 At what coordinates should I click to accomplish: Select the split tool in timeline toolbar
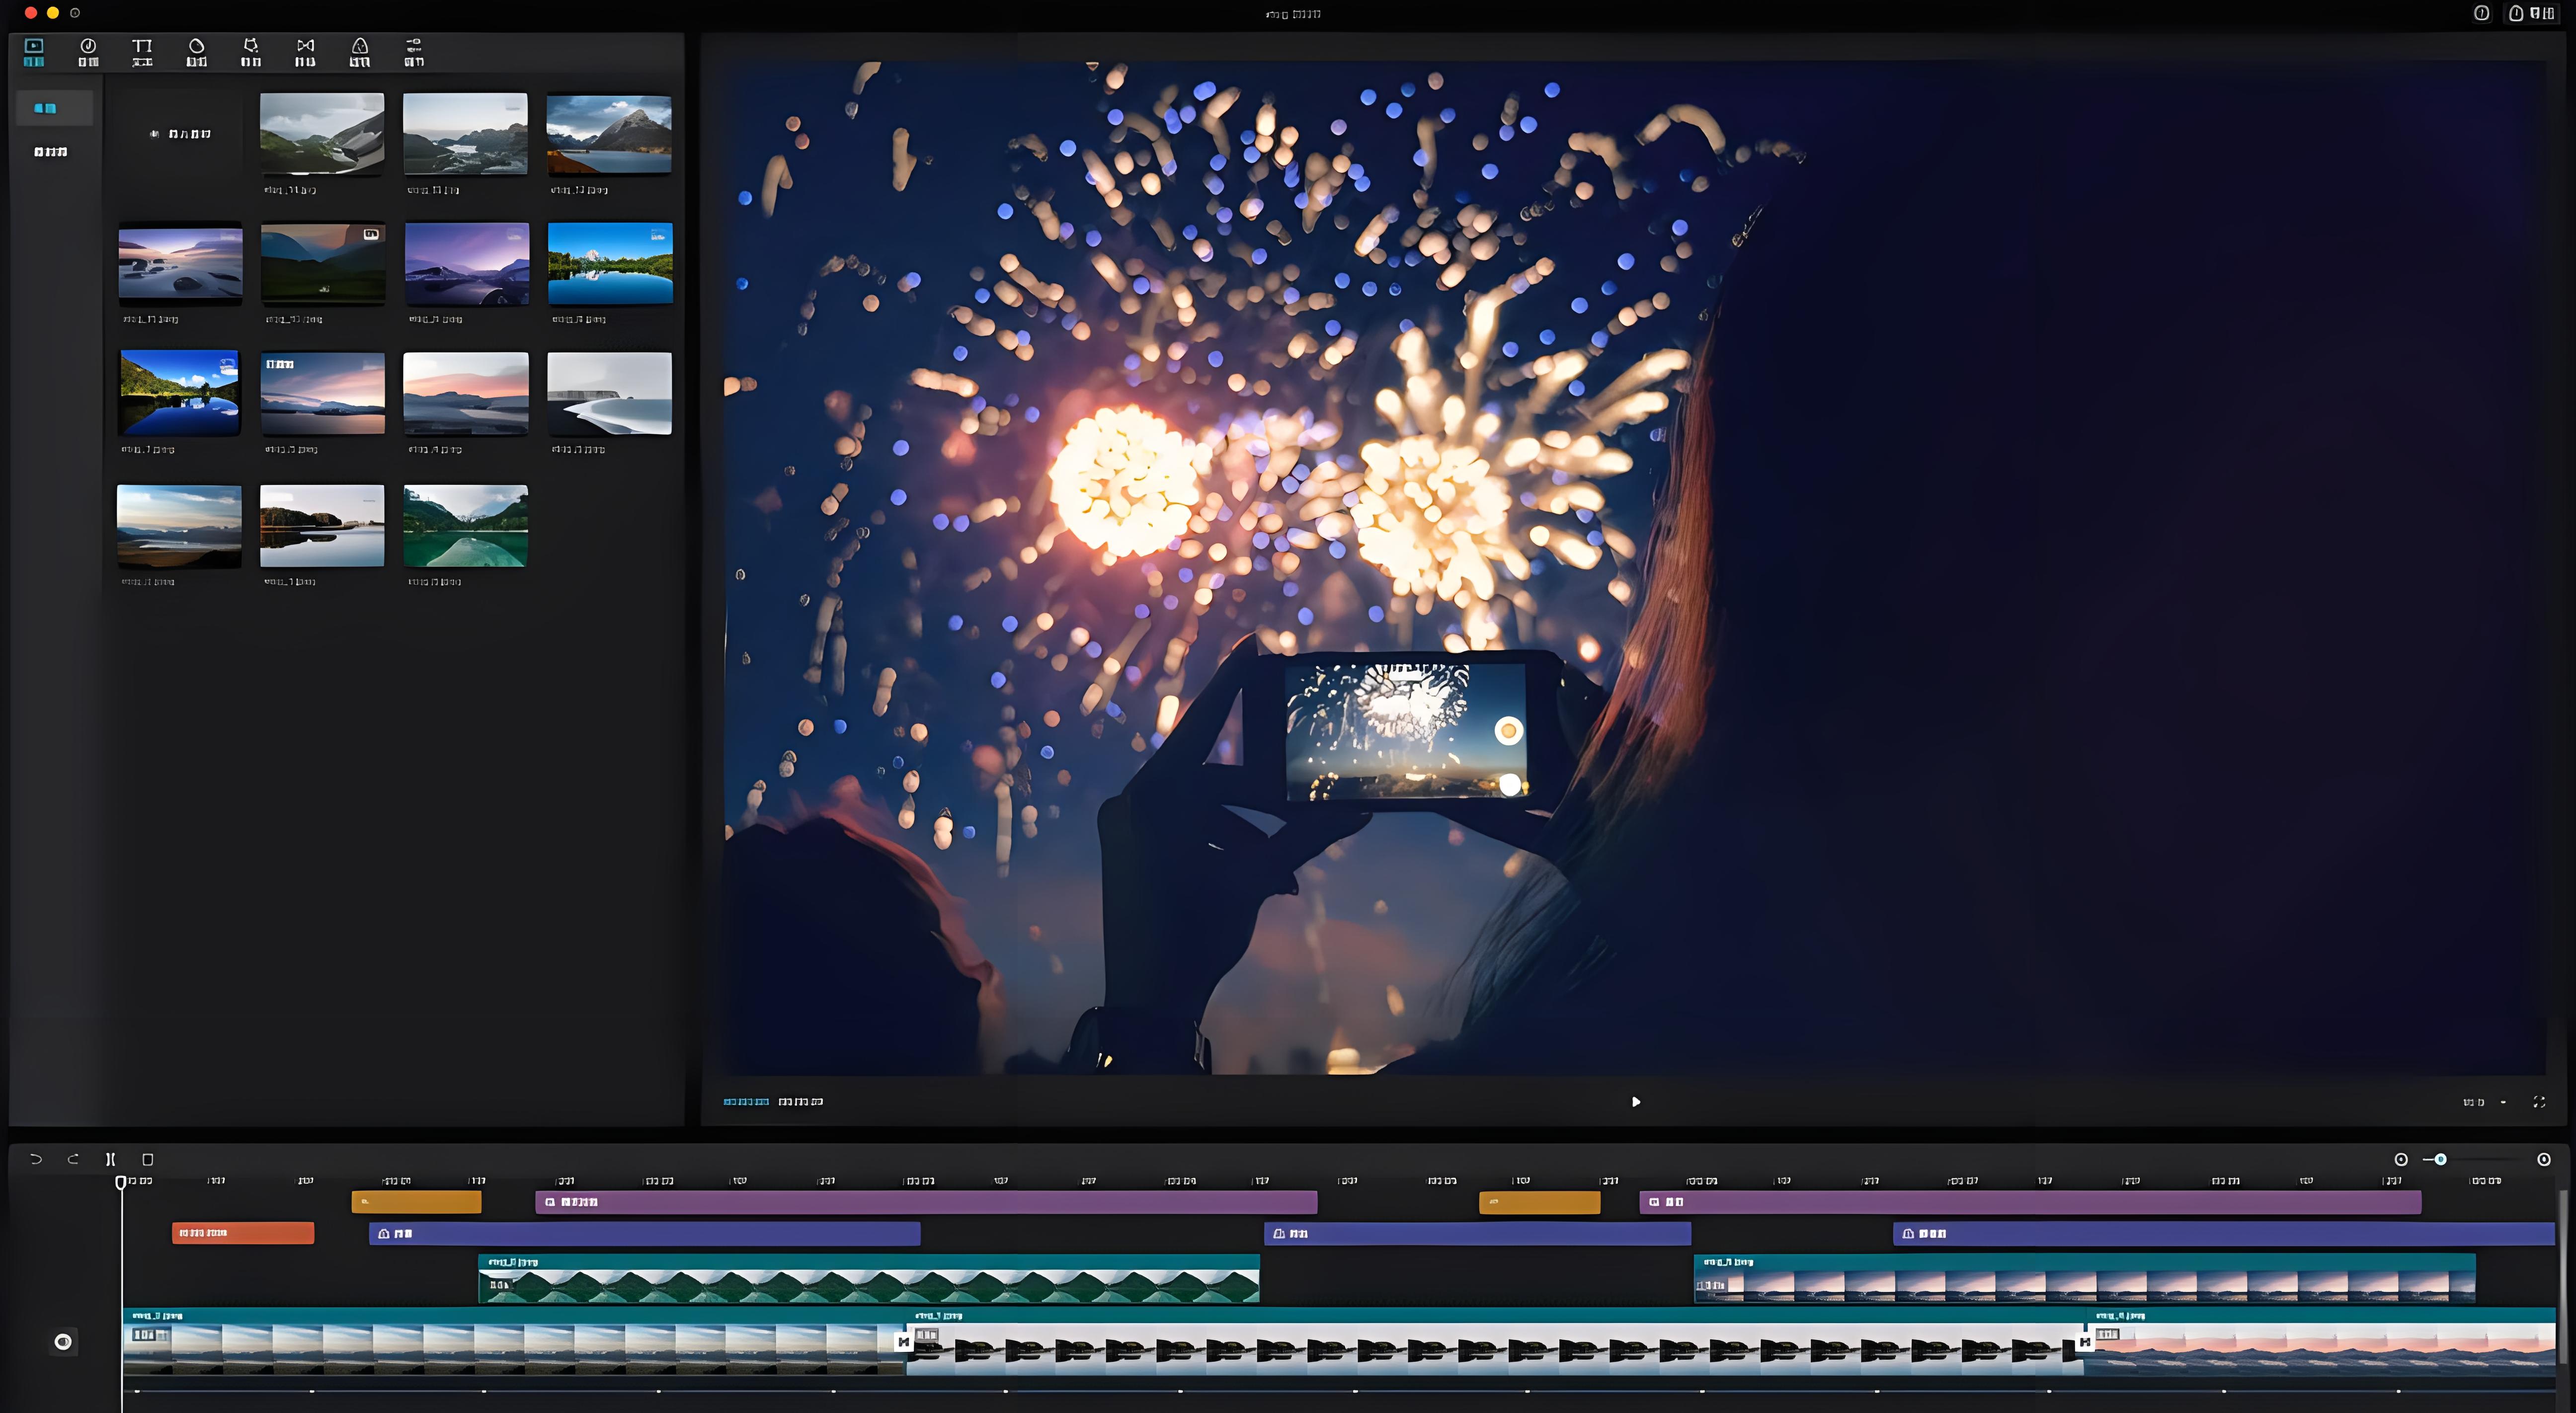pos(111,1159)
